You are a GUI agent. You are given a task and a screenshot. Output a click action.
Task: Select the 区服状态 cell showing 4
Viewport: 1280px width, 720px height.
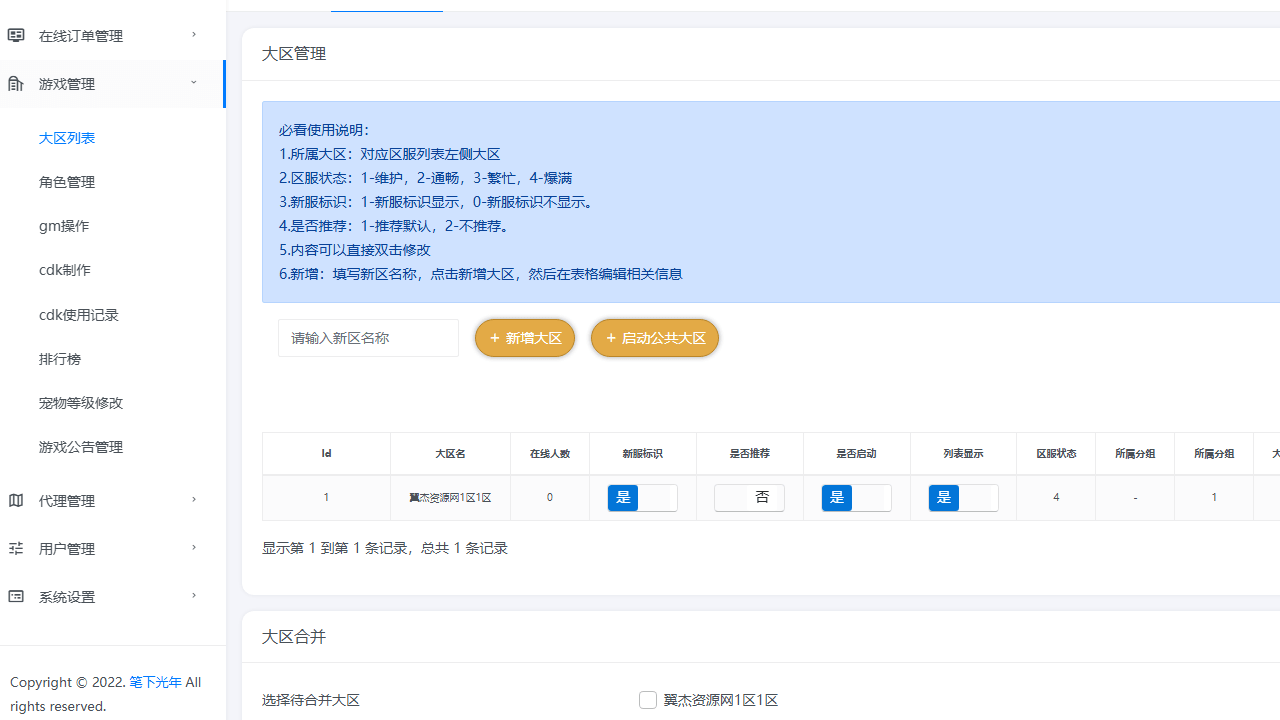tap(1056, 497)
